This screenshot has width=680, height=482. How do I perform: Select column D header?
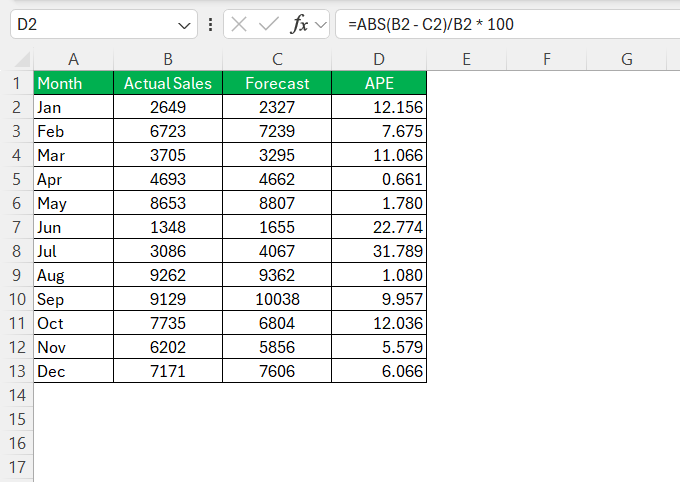pos(379,59)
